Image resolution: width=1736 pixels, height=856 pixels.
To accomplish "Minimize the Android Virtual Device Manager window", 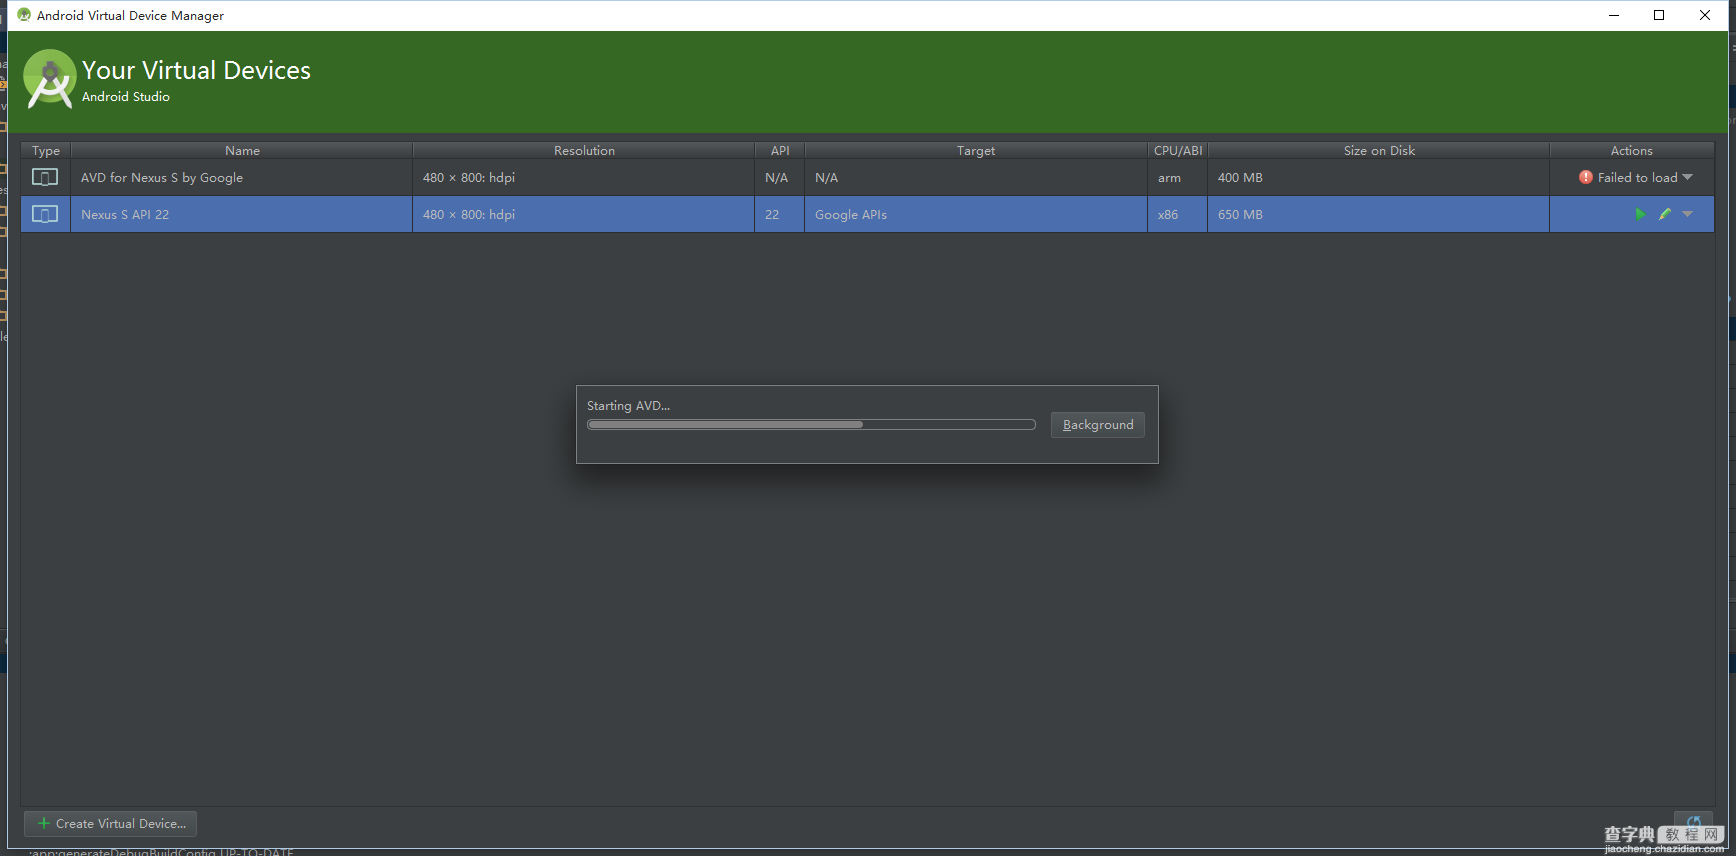I will click(1614, 15).
